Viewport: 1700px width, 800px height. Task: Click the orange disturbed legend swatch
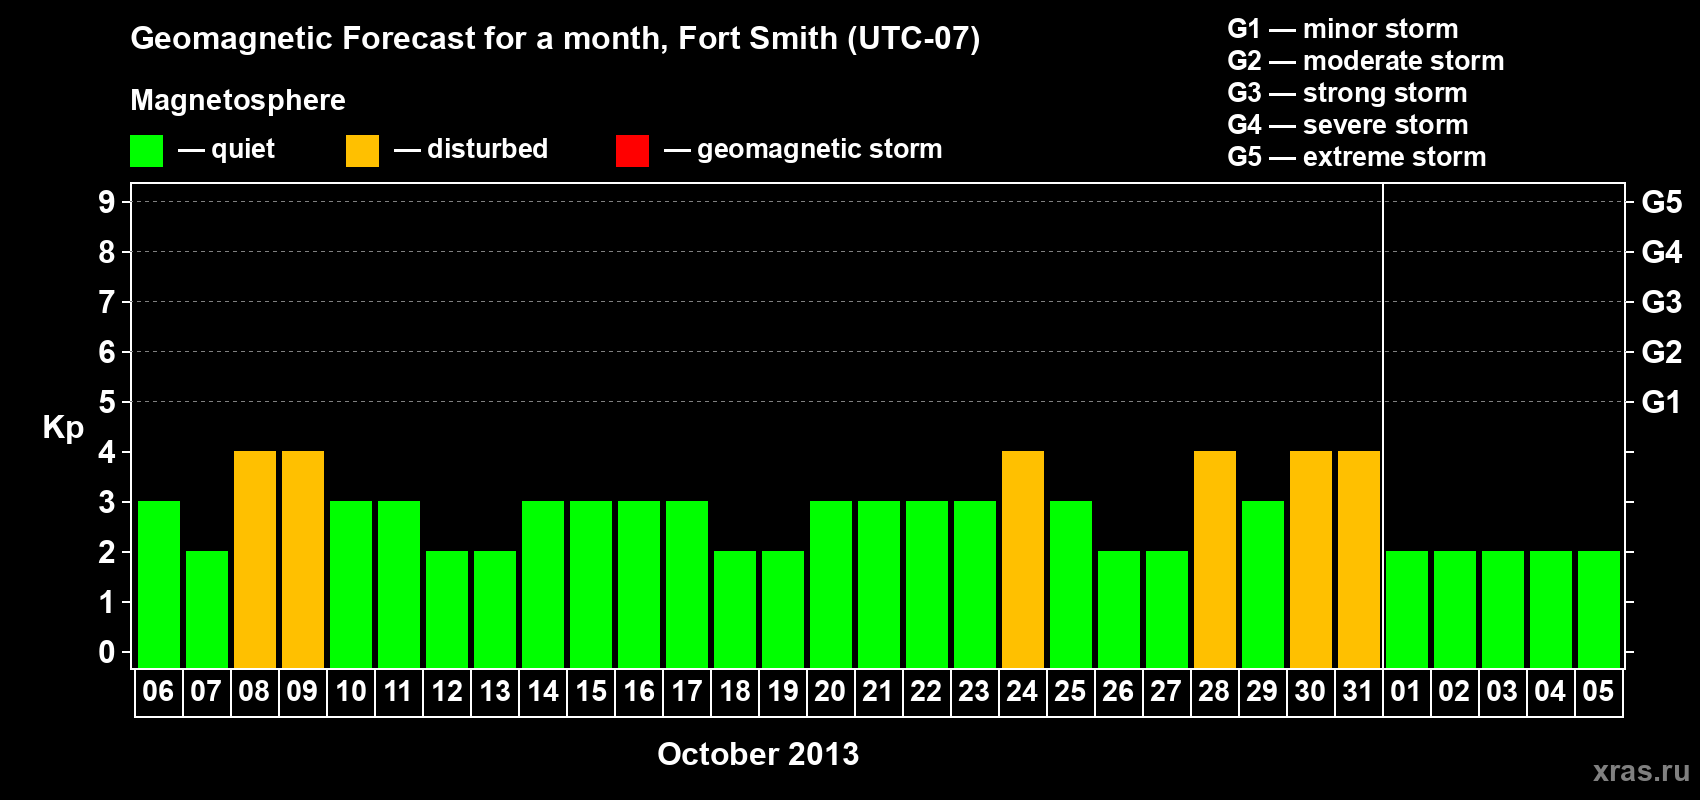362,151
